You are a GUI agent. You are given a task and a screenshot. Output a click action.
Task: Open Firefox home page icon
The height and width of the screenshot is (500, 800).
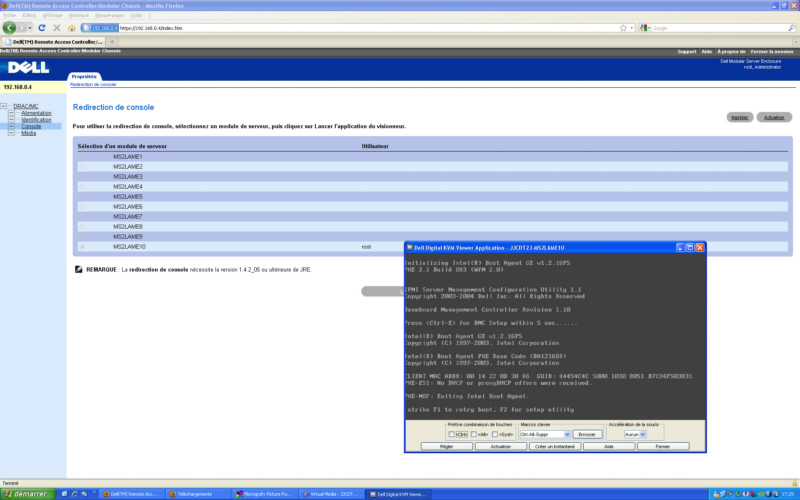[x=71, y=28]
